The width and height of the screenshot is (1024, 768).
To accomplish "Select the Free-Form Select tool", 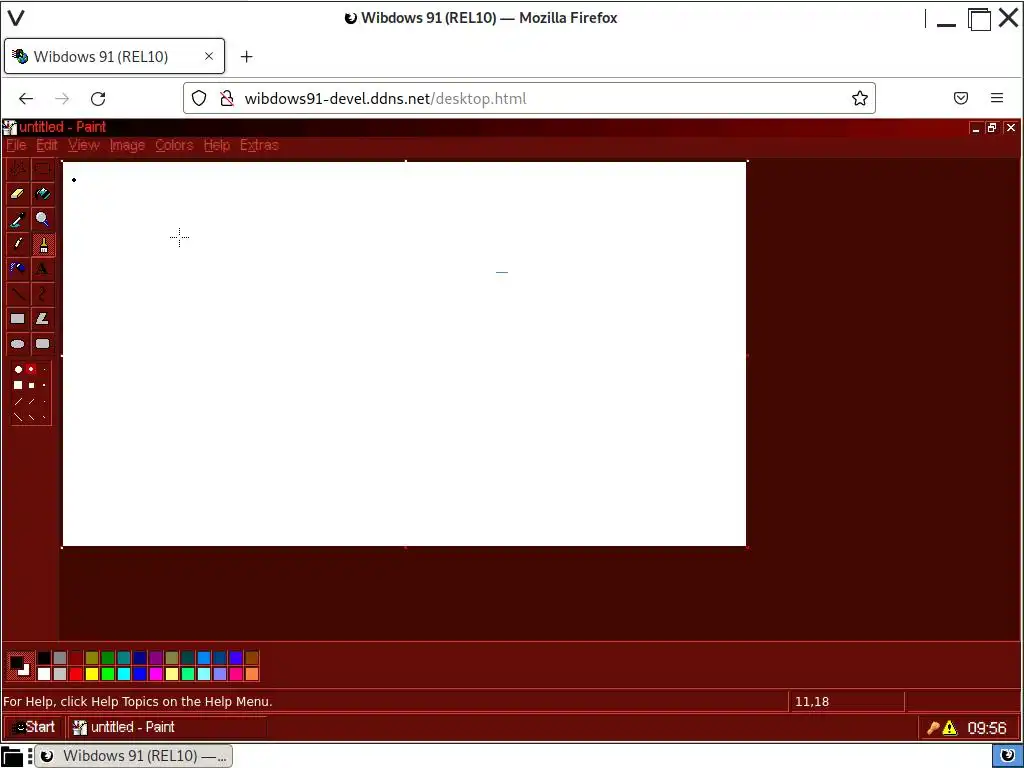I will [x=18, y=169].
